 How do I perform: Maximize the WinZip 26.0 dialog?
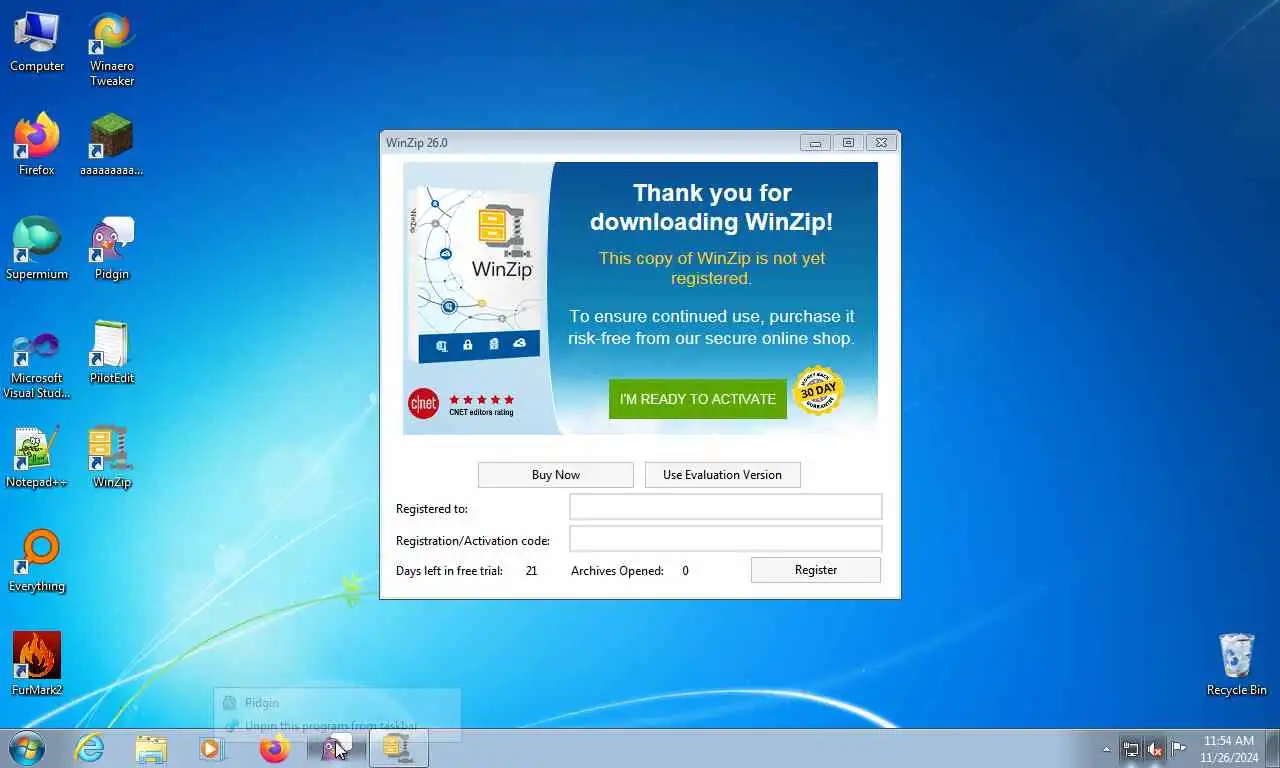tap(848, 143)
